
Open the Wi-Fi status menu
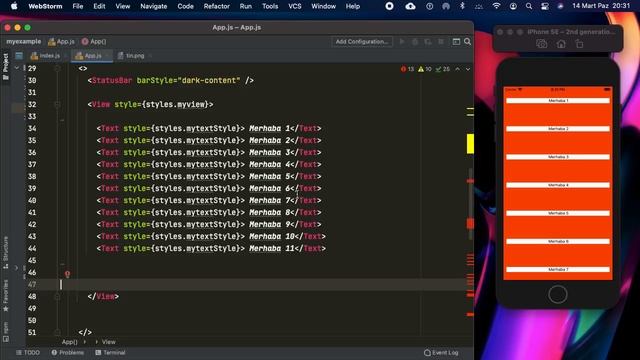point(496,6)
